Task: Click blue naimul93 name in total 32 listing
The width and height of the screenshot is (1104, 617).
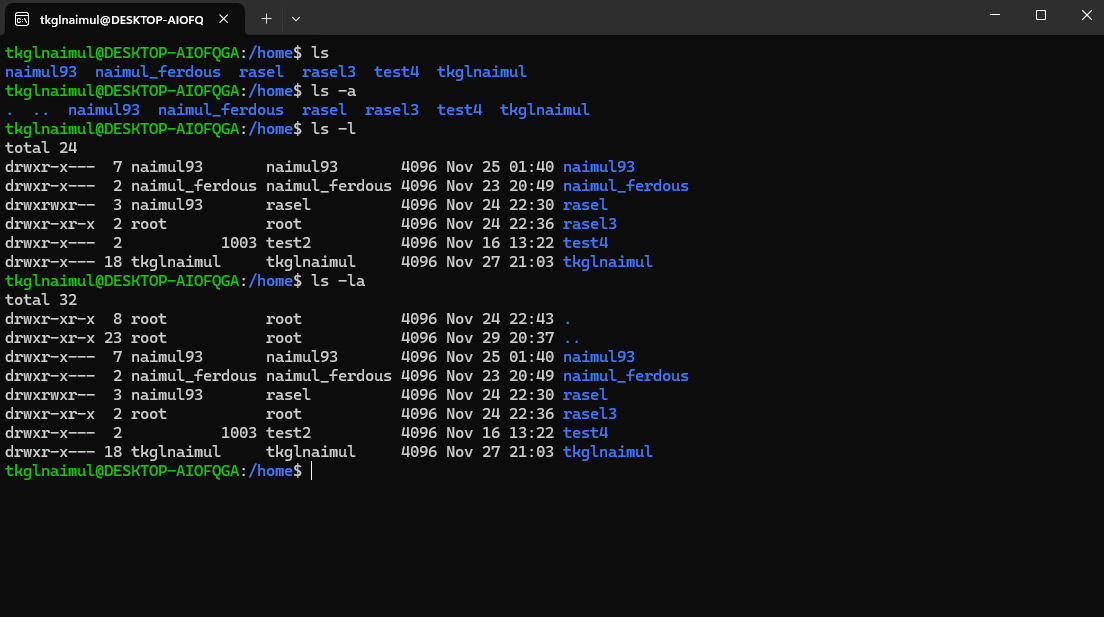Action: click(x=599, y=357)
